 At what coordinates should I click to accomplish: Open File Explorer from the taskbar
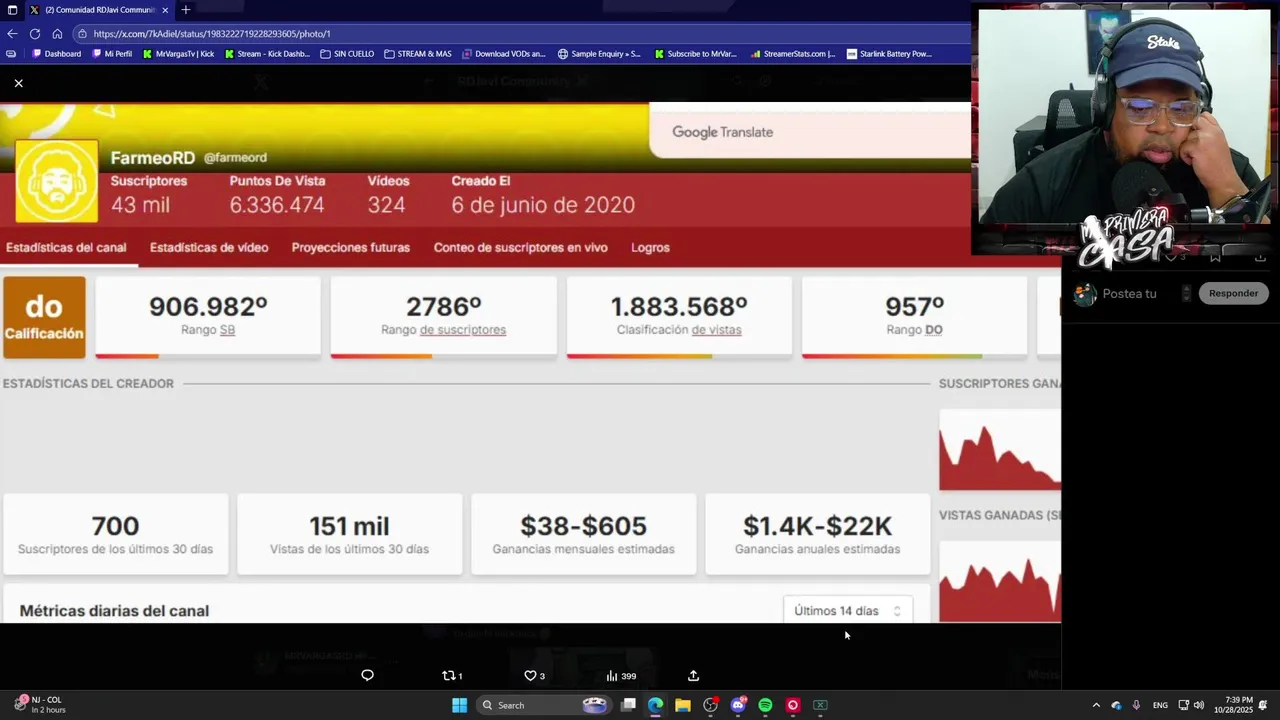click(x=683, y=705)
